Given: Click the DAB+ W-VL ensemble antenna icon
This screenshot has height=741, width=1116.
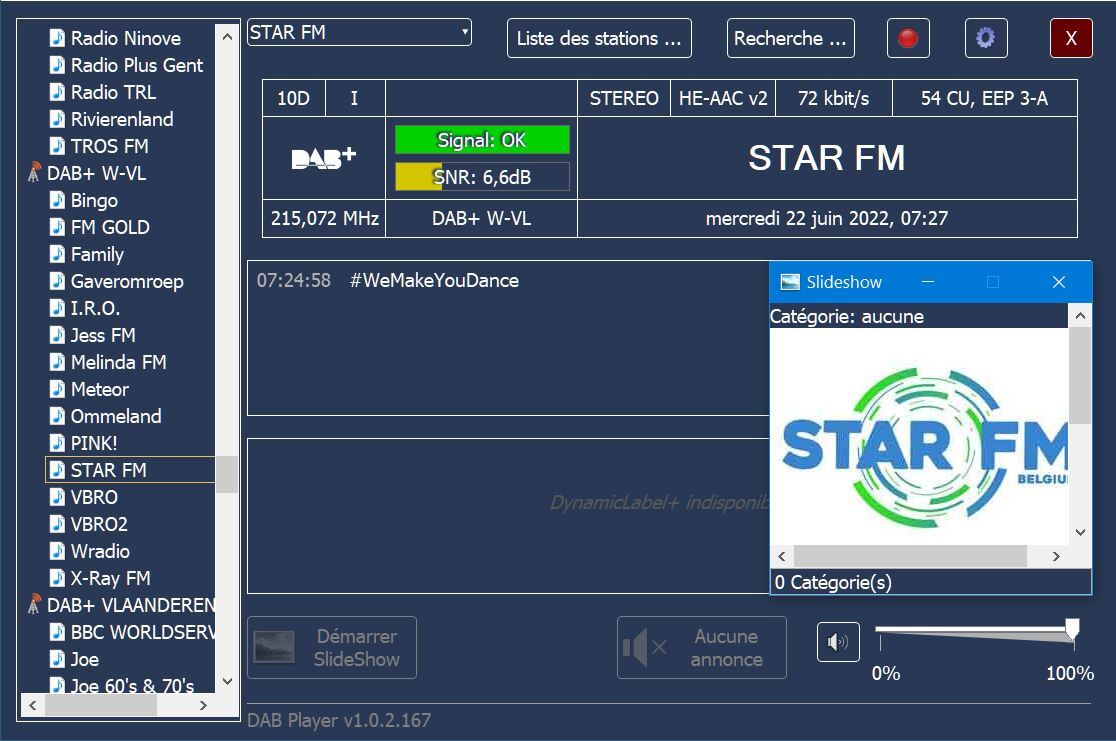Looking at the screenshot, I should 33,172.
